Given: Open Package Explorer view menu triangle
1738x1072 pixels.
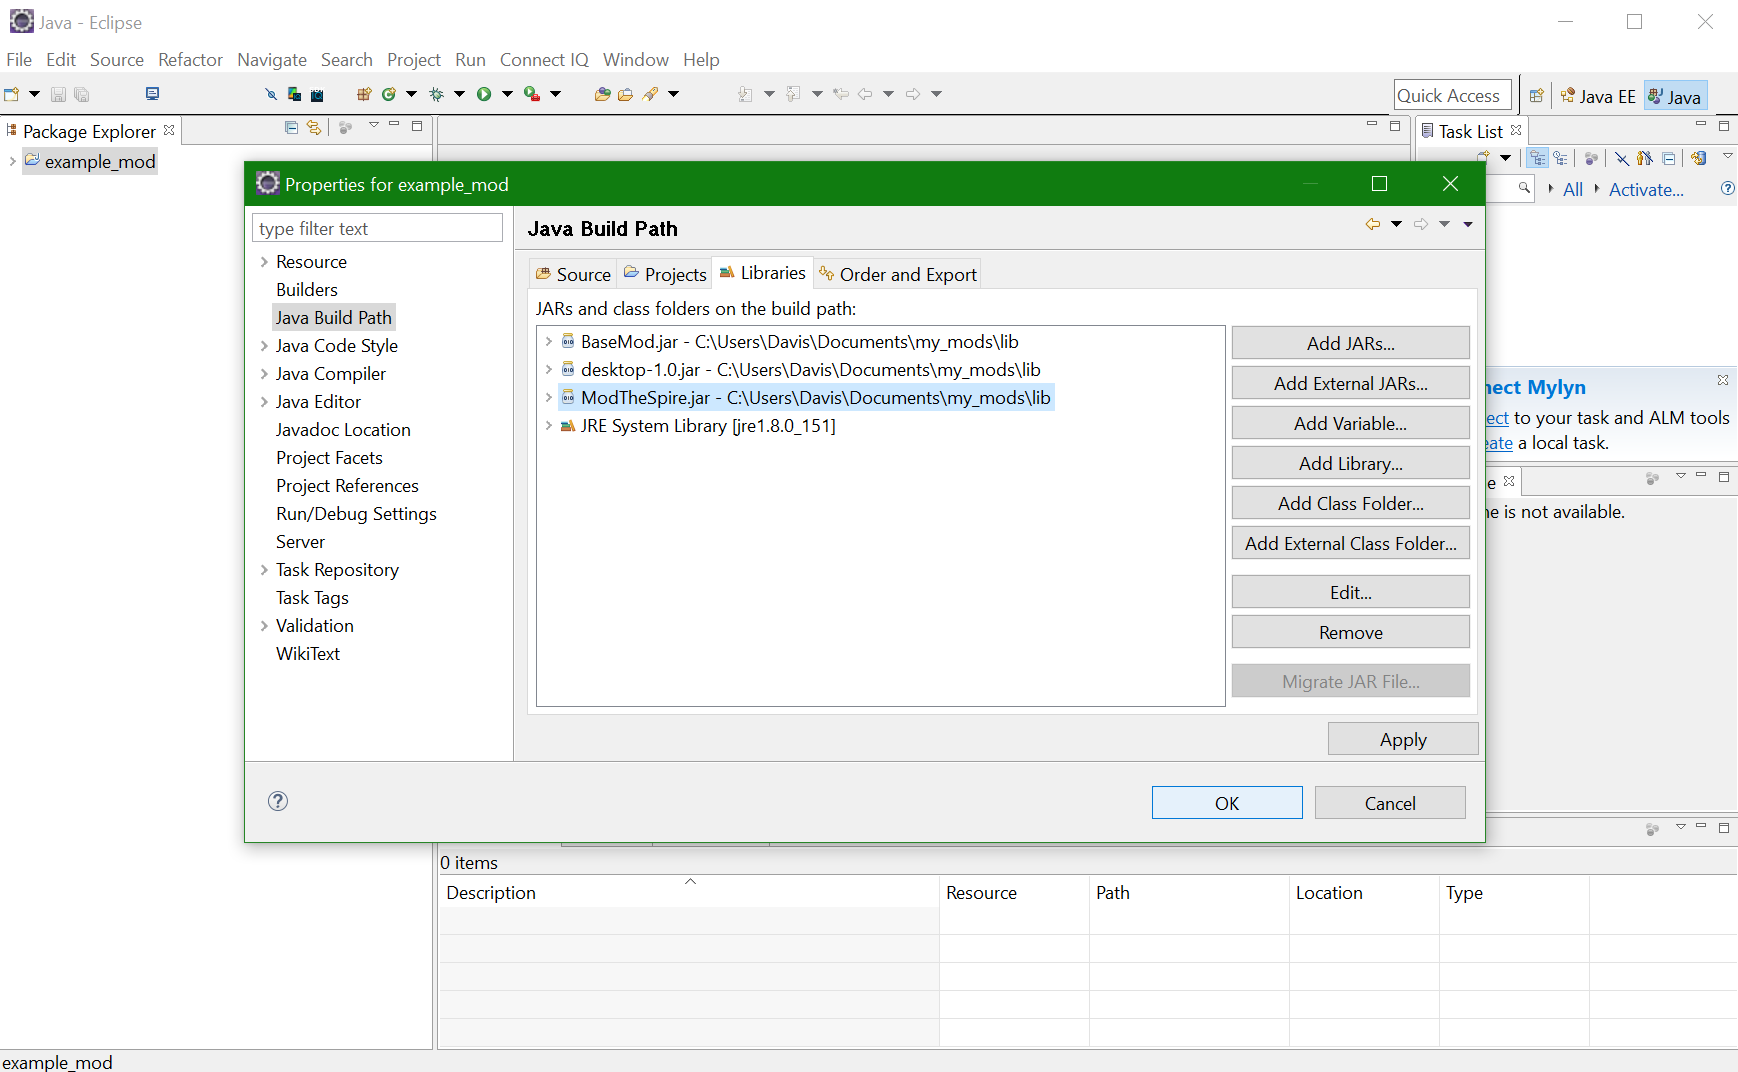Looking at the screenshot, I should pos(373,125).
